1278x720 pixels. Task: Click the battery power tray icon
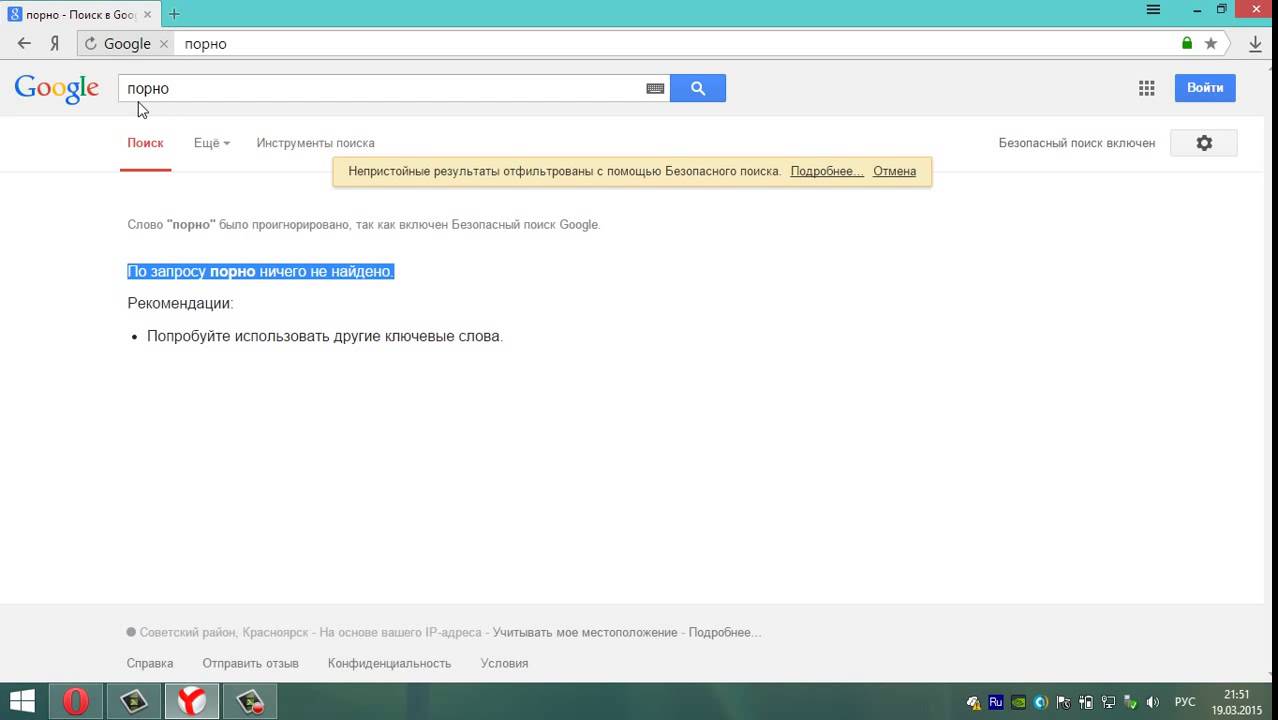1086,702
